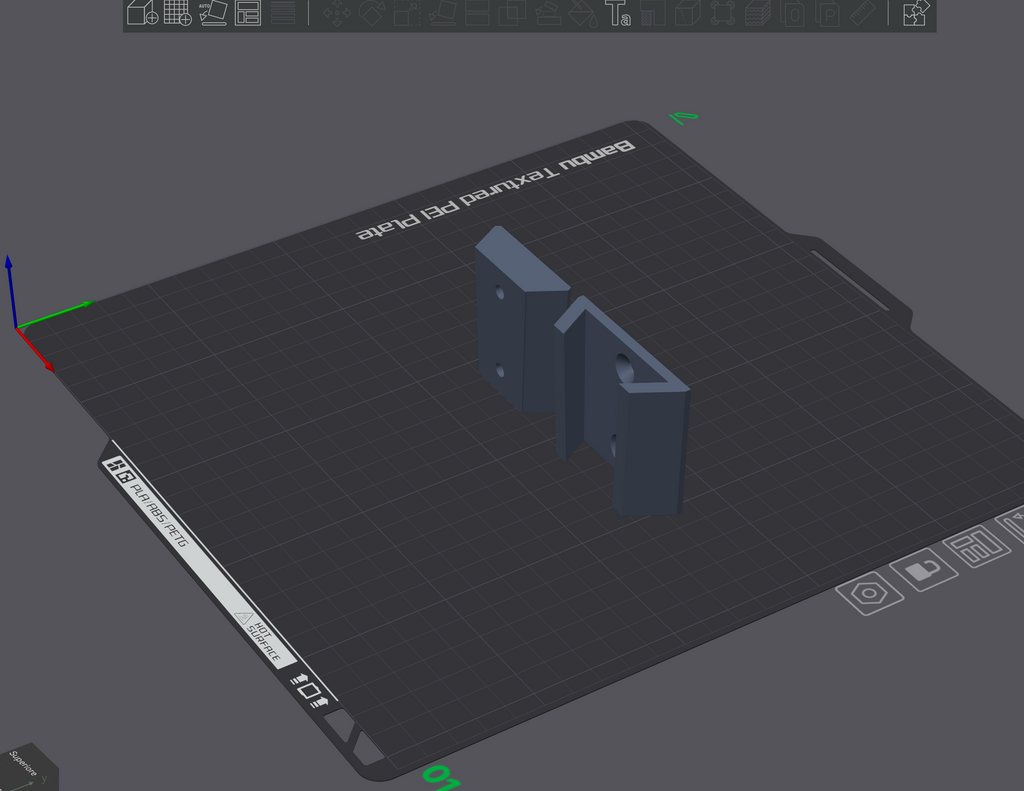Screen dimensions: 1024x791
Task: Select the Measure ruler tool
Action: tap(863, 12)
